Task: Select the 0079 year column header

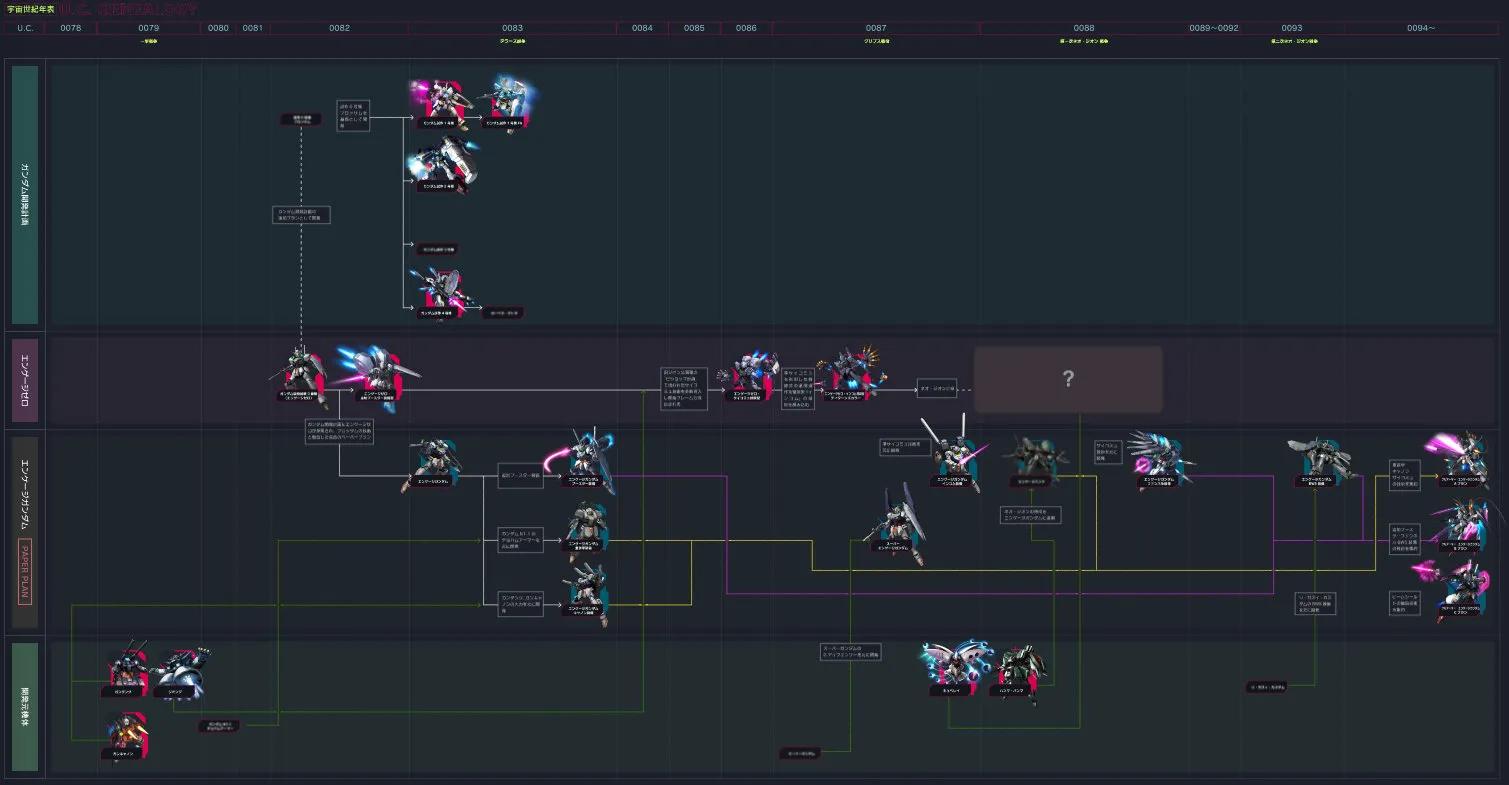Action: tap(148, 28)
